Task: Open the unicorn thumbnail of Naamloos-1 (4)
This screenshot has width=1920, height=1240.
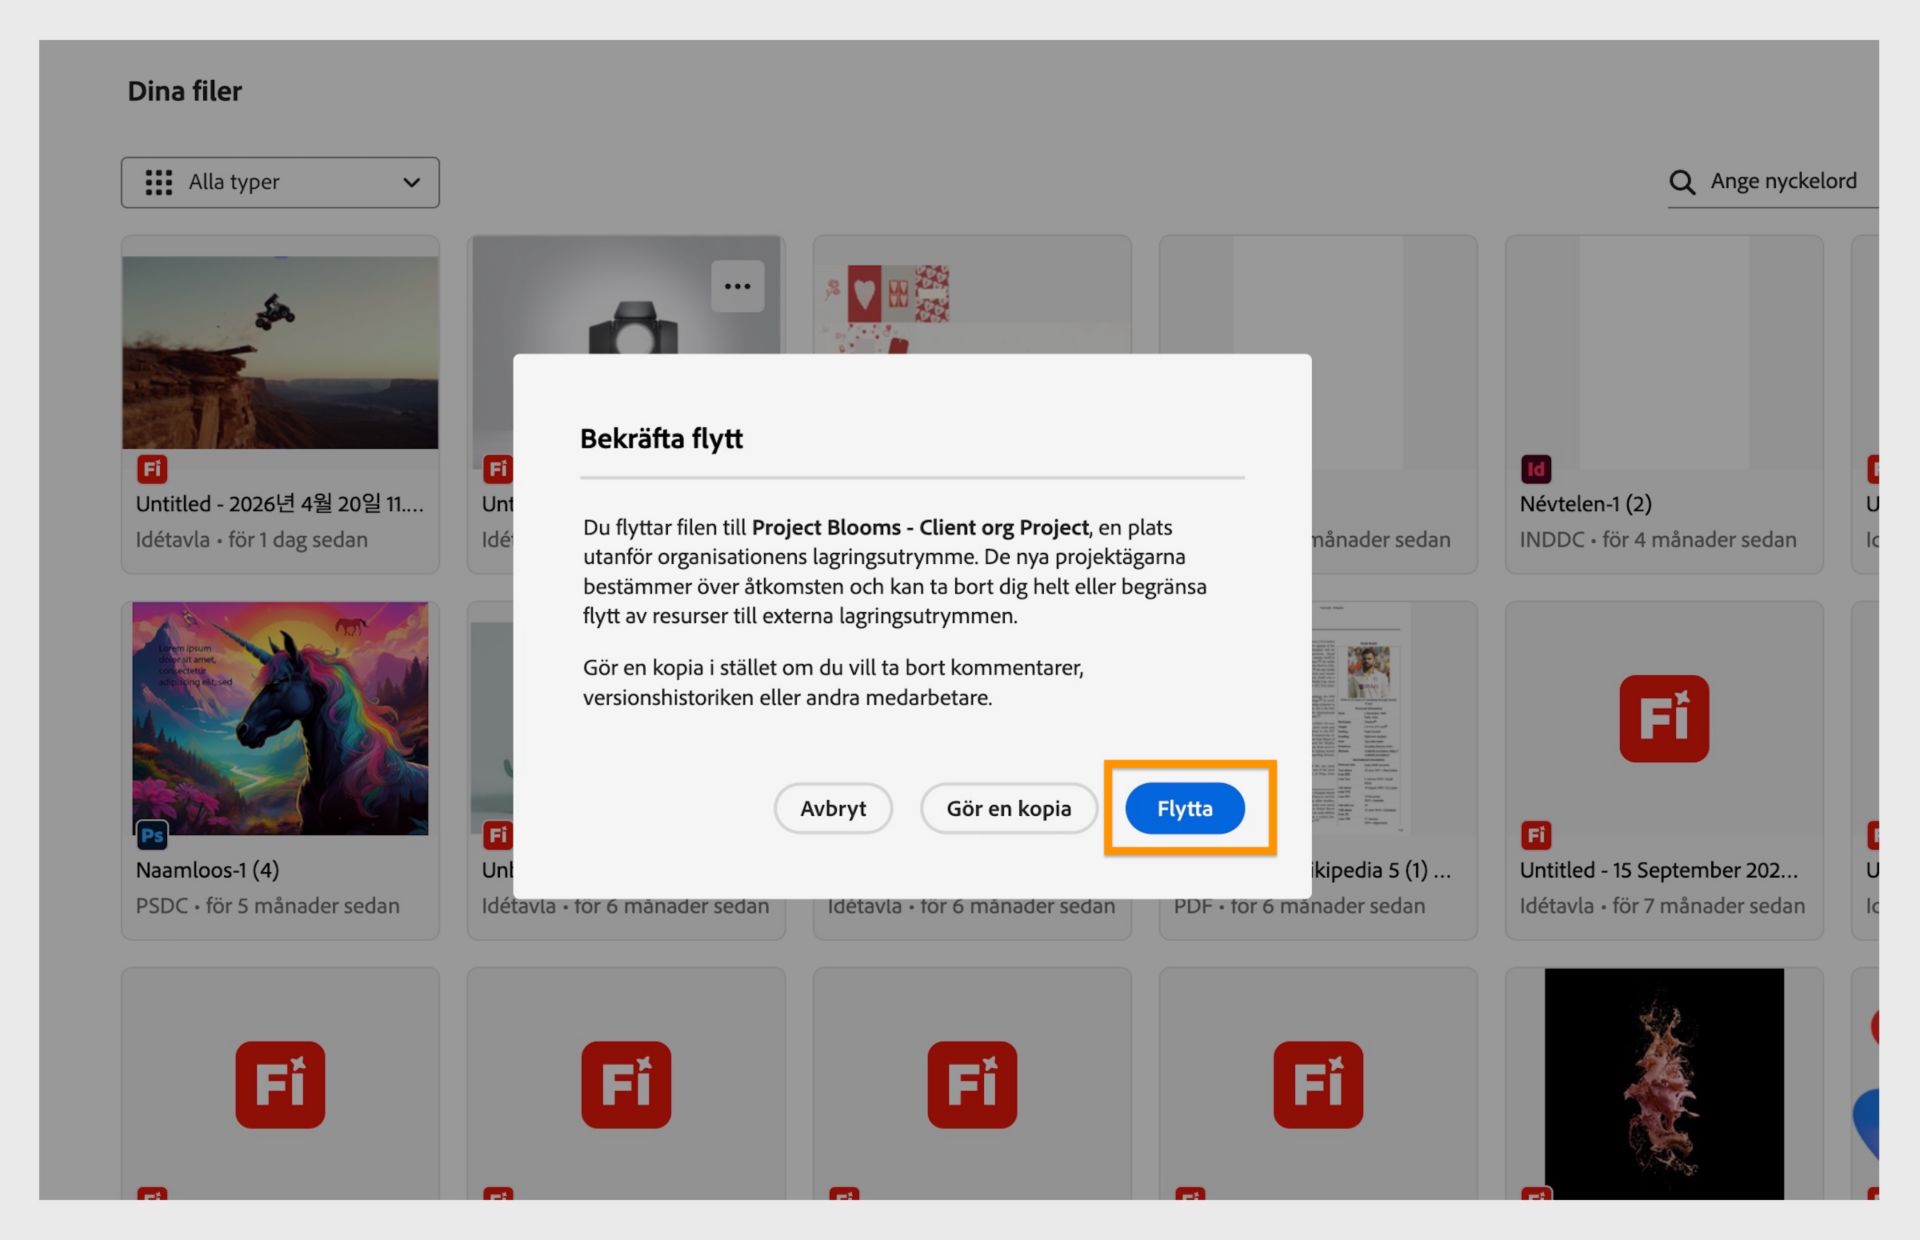Action: click(280, 718)
